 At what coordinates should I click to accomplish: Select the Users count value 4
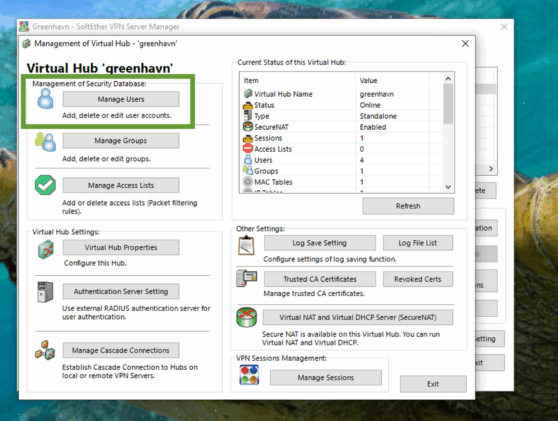tap(362, 160)
